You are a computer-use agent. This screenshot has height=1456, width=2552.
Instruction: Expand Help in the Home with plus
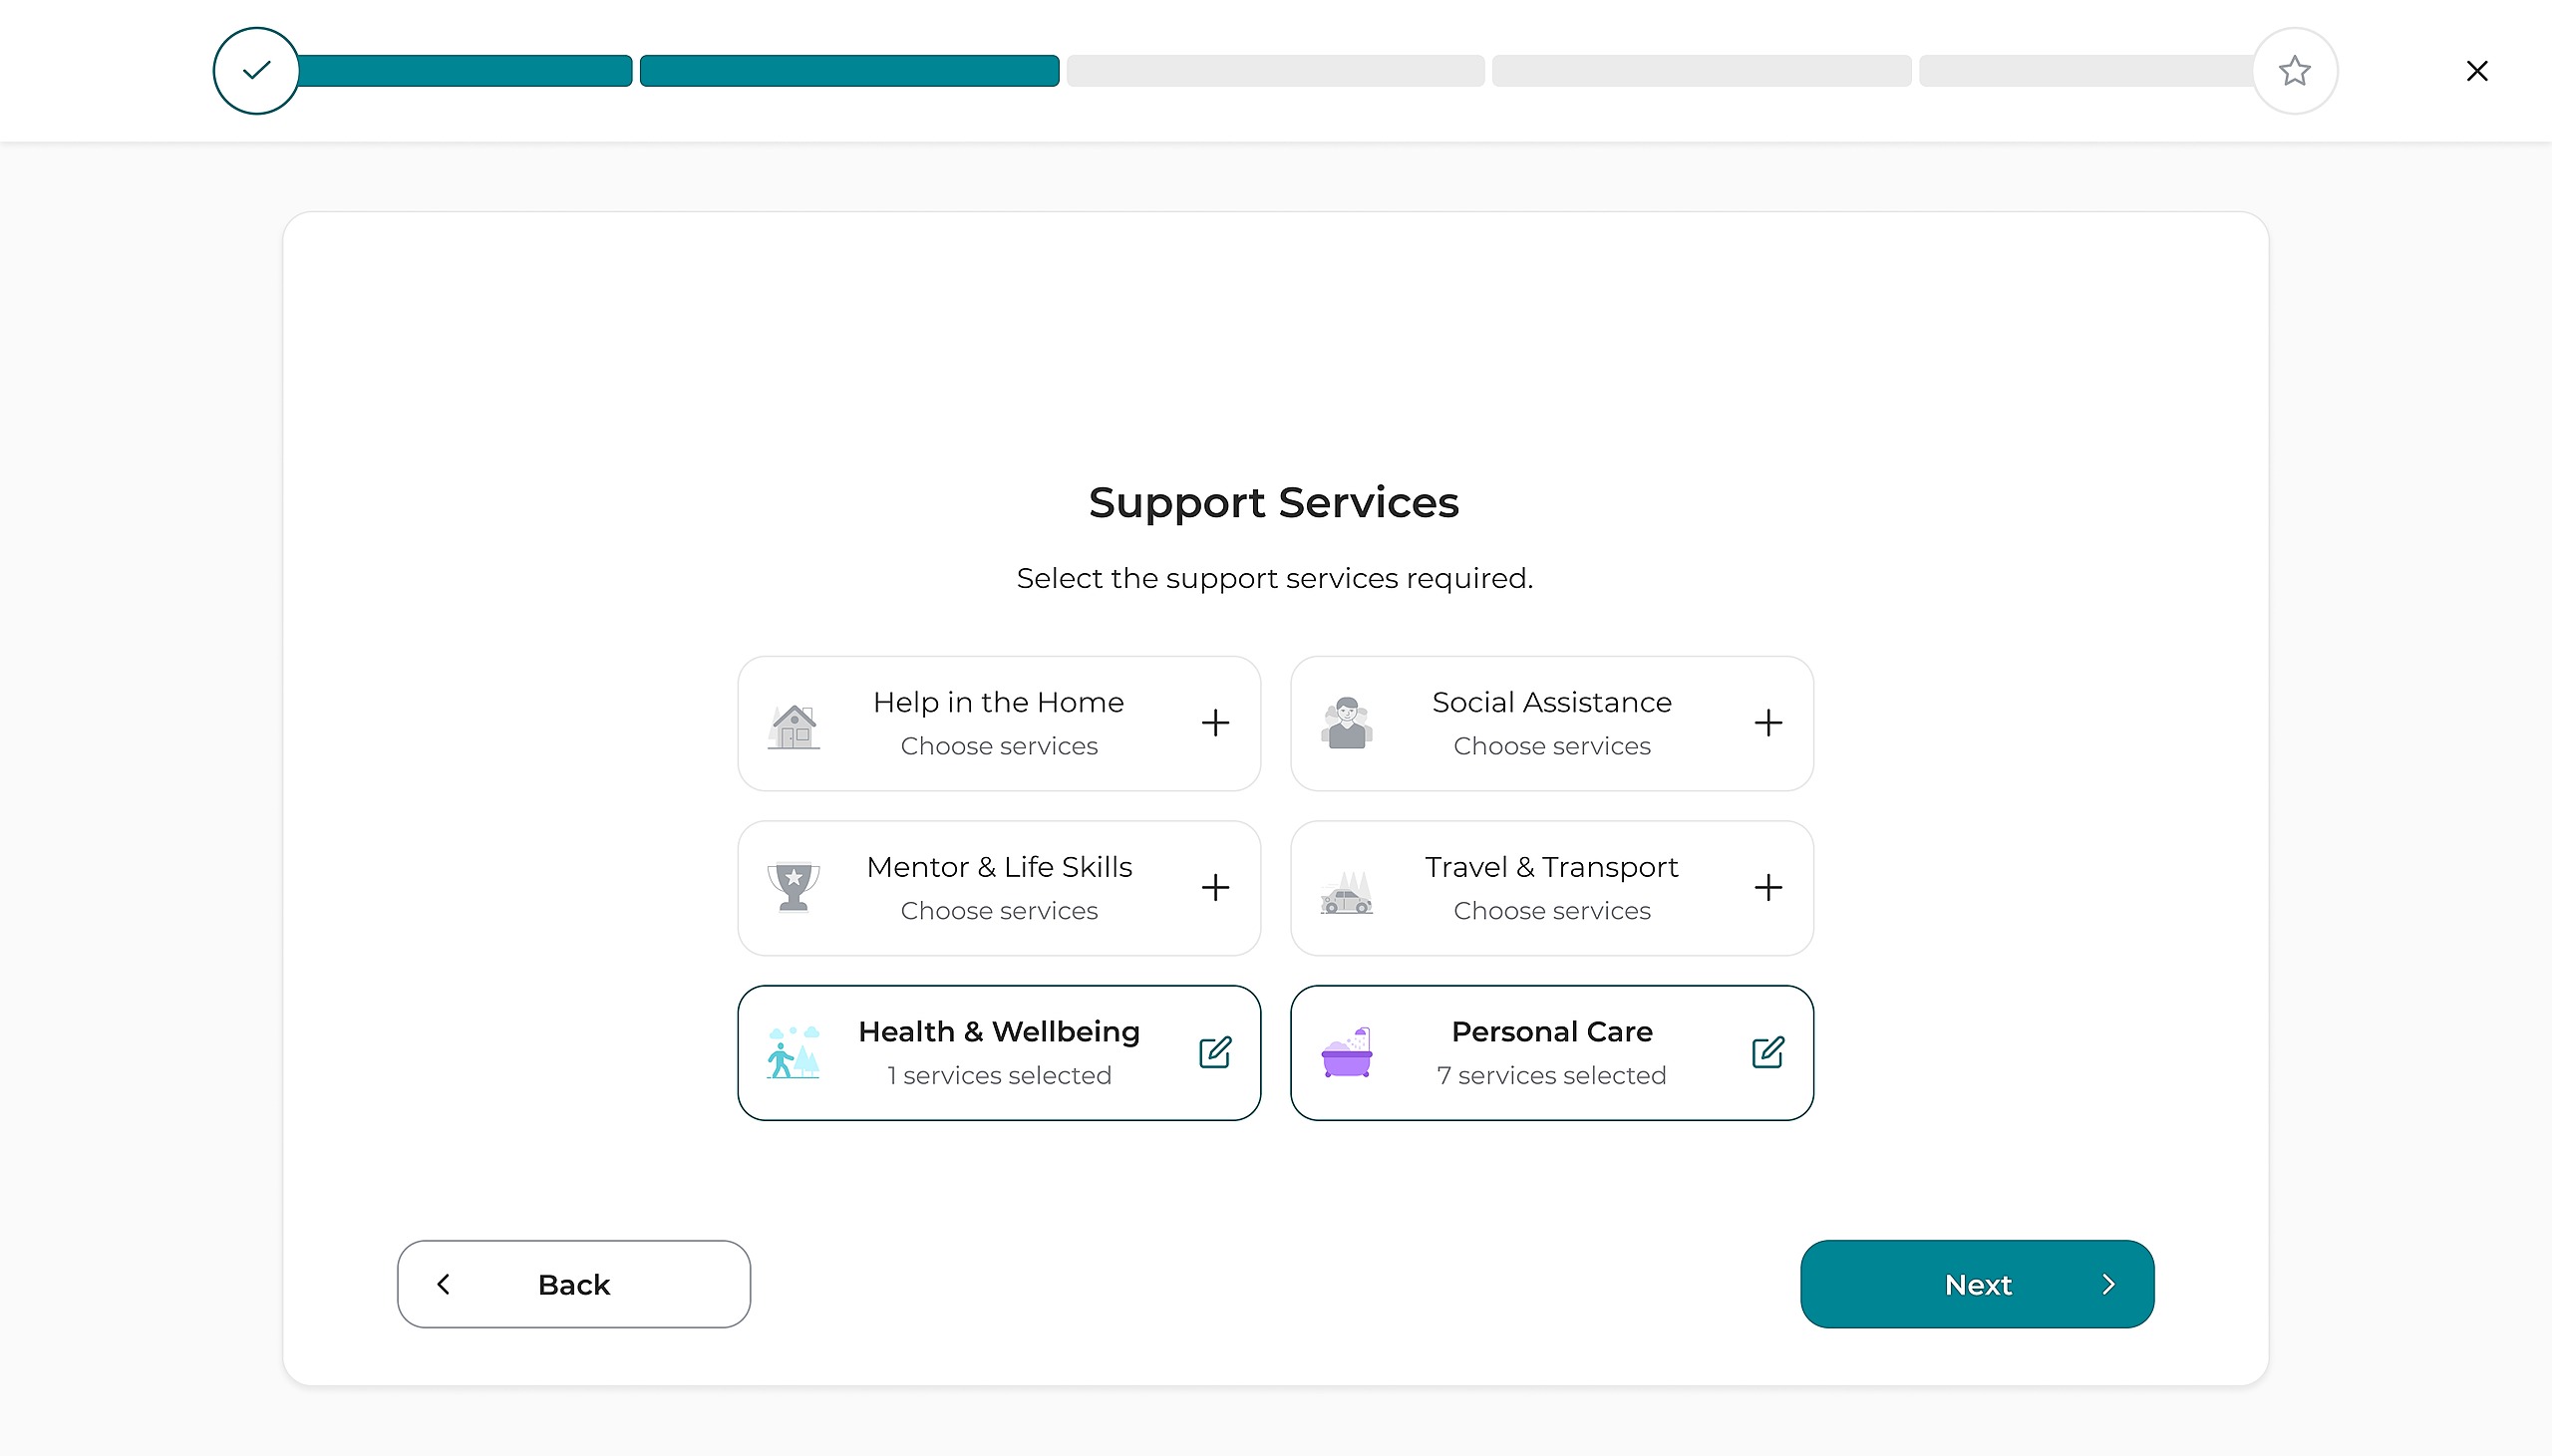click(x=1215, y=723)
